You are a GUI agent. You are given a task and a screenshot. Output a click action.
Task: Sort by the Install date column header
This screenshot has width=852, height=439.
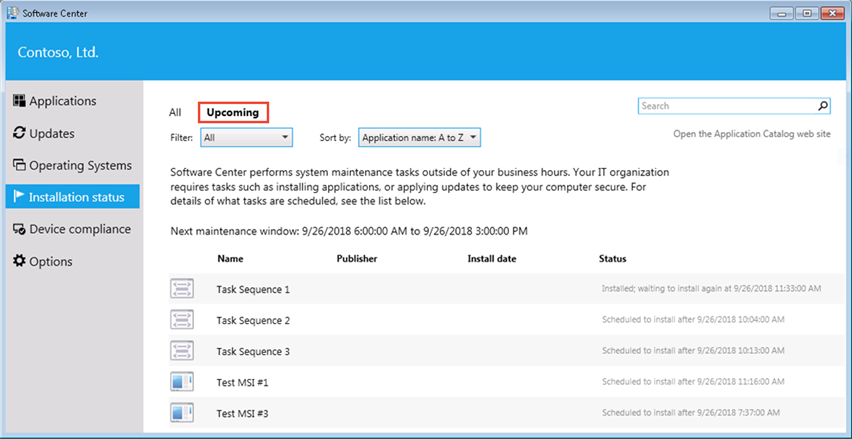[x=492, y=259]
